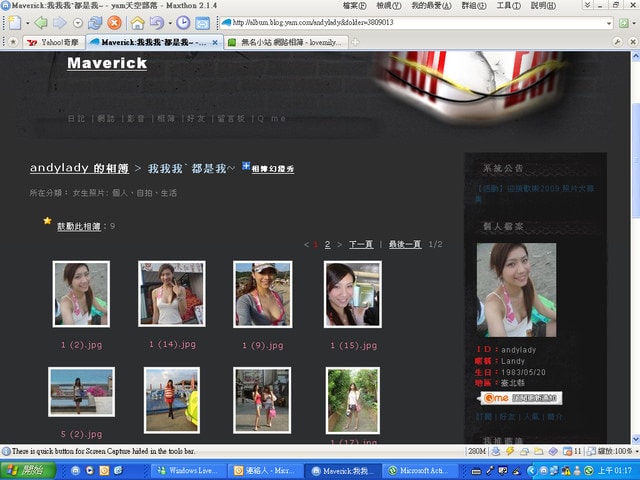Expand hidden system tray icons arrow
The width and height of the screenshot is (640, 480).
(531, 471)
